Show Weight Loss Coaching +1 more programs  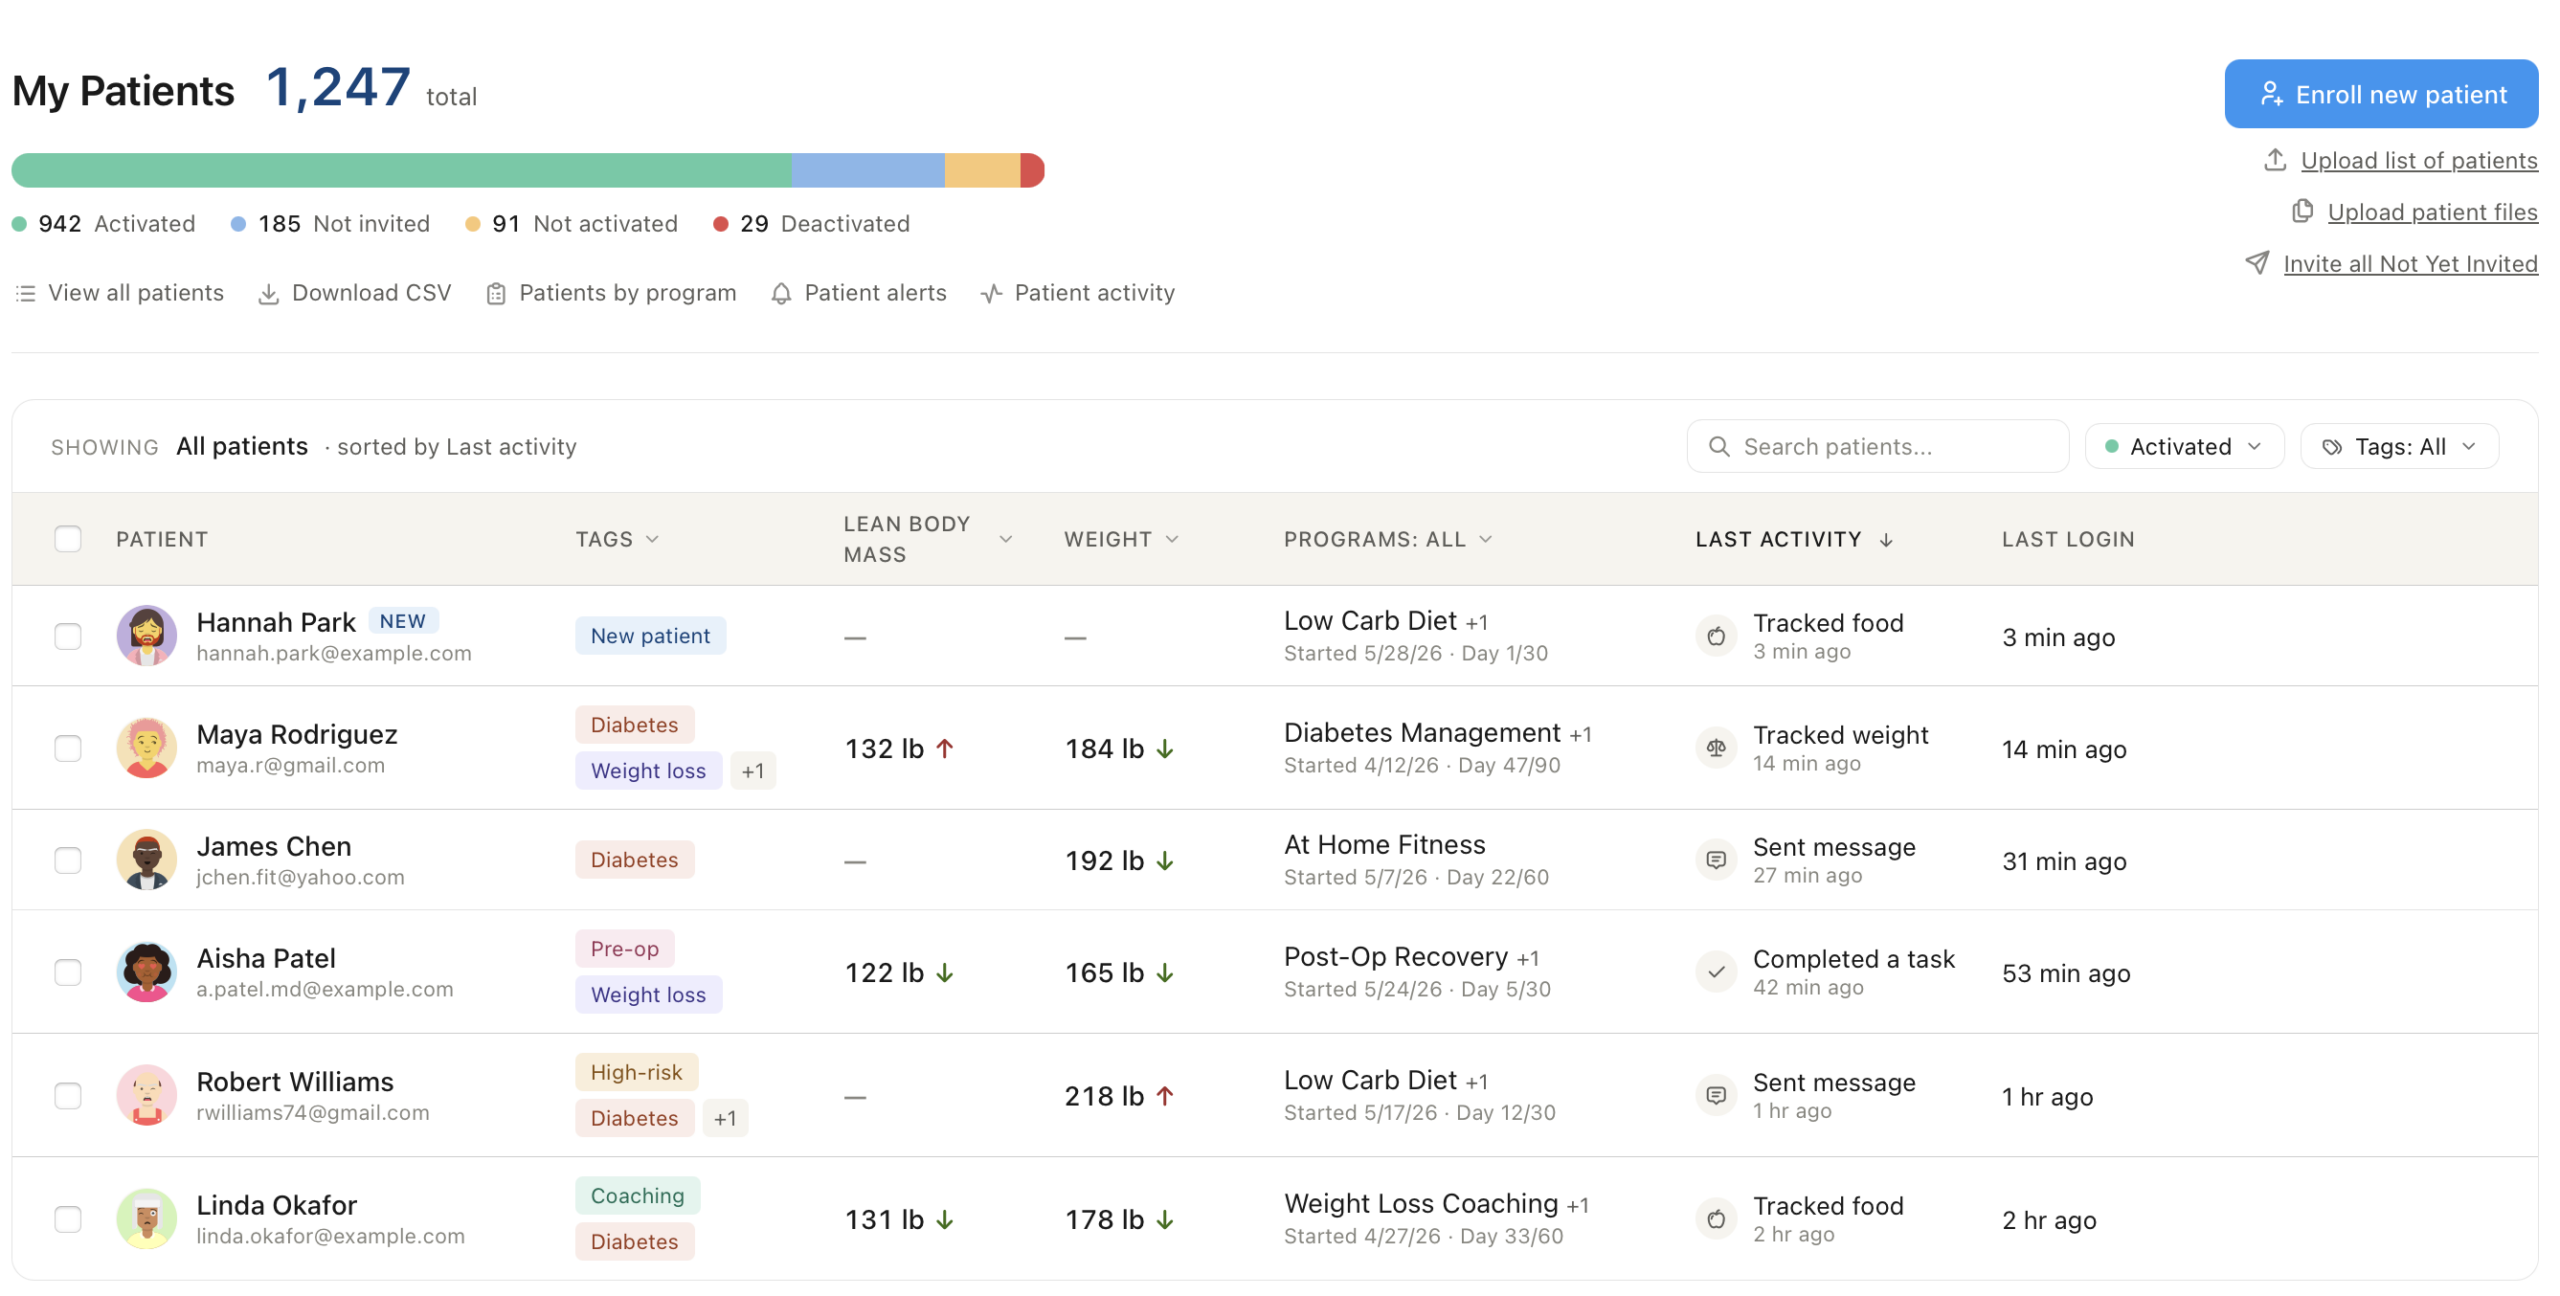coord(1578,1205)
